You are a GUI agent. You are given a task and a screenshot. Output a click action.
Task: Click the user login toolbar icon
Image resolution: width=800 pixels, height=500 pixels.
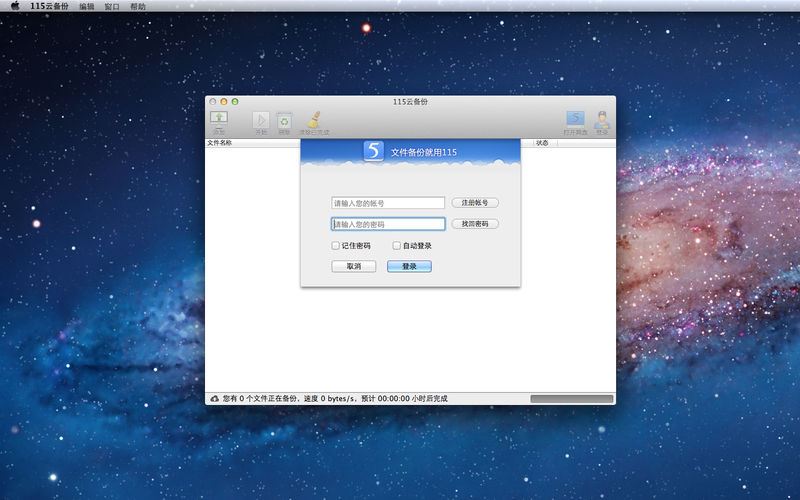tap(602, 120)
